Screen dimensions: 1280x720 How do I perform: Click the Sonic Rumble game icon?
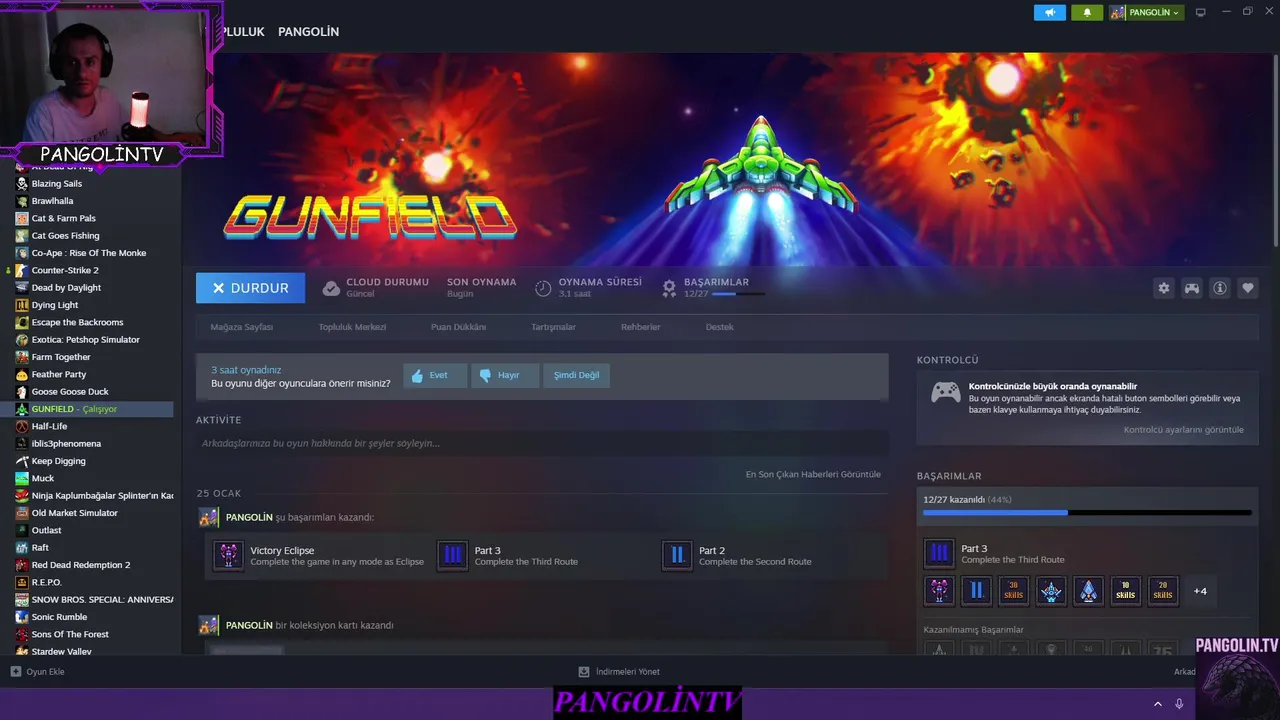[22, 617]
